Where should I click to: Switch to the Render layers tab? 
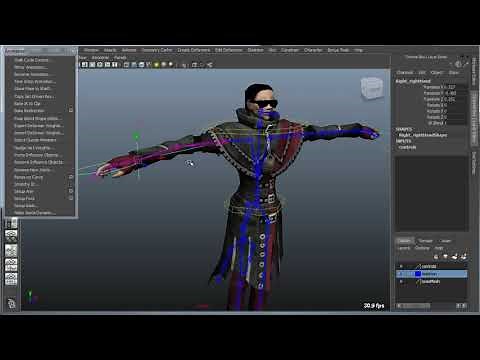pyautogui.click(x=426, y=241)
